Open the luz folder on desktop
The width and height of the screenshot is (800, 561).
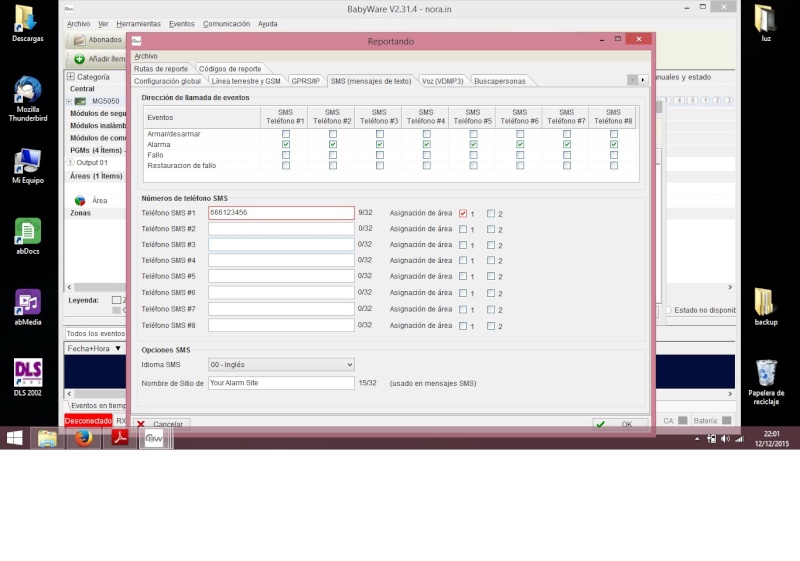click(x=765, y=23)
